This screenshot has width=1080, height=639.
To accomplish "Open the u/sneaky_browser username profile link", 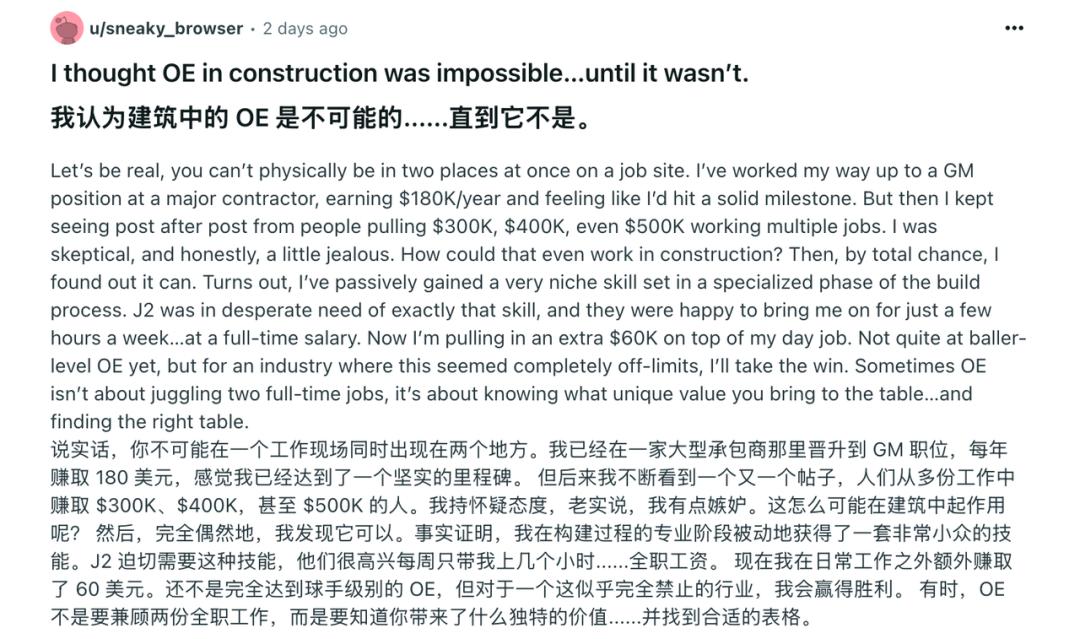I will pyautogui.click(x=166, y=28).
